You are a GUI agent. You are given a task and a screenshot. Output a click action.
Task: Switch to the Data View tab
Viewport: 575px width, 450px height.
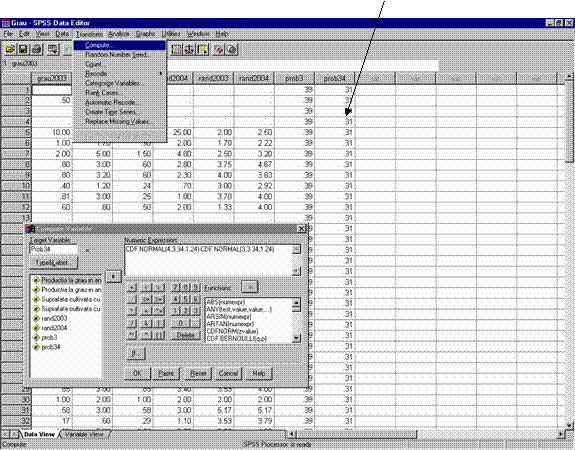pyautogui.click(x=39, y=435)
